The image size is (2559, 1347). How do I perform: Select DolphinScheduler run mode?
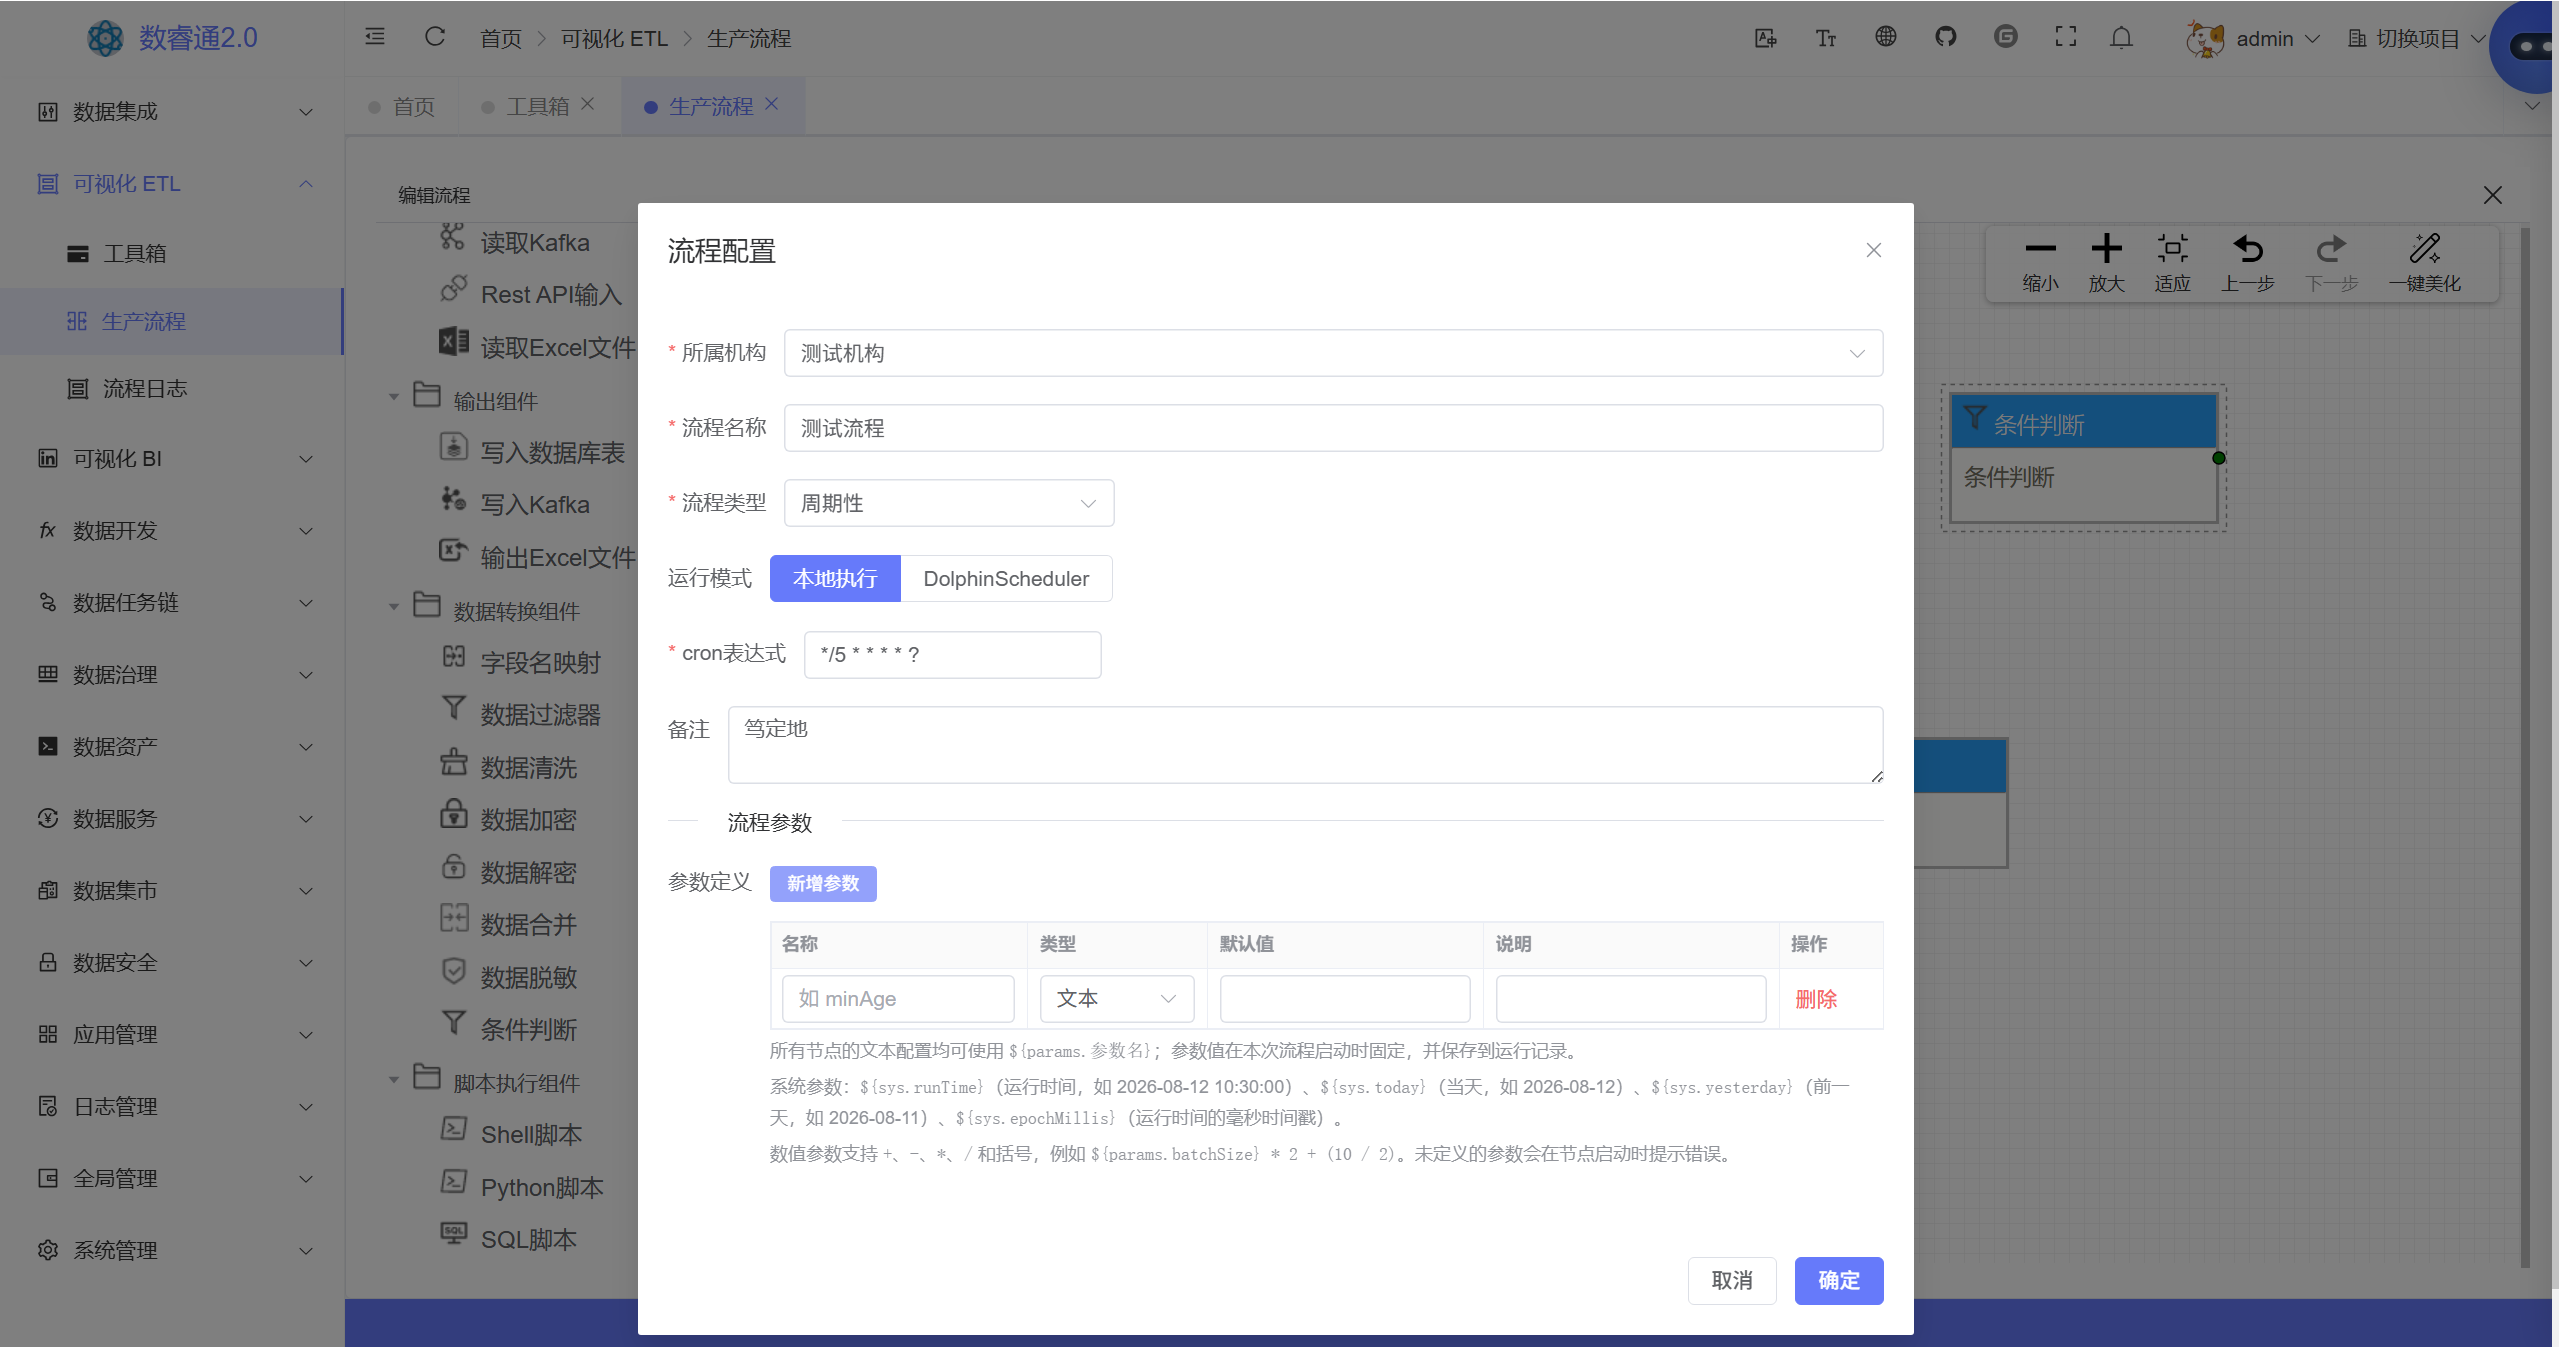(1006, 578)
